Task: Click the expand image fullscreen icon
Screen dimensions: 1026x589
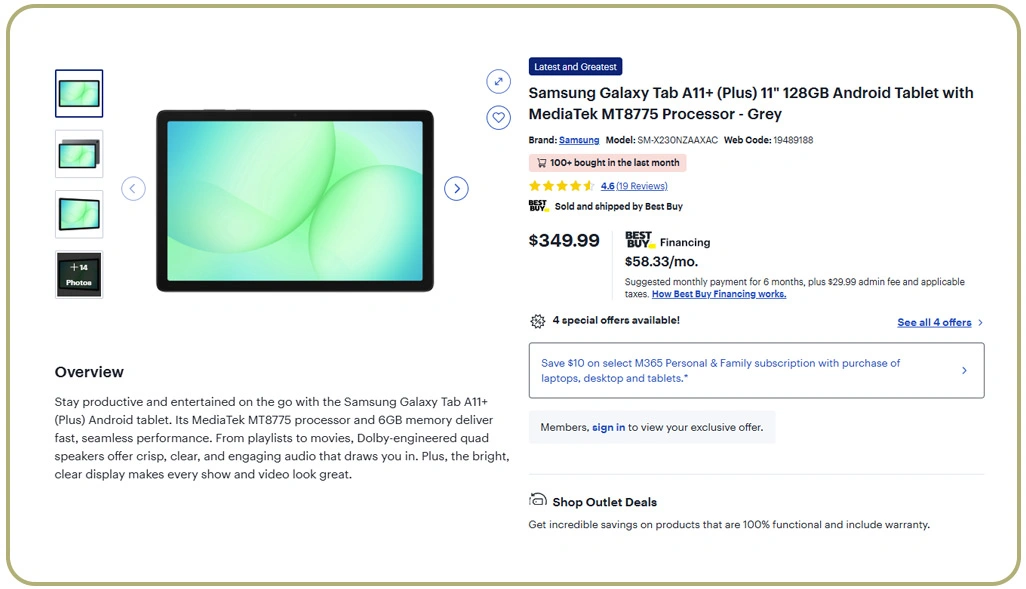Action: click(498, 81)
